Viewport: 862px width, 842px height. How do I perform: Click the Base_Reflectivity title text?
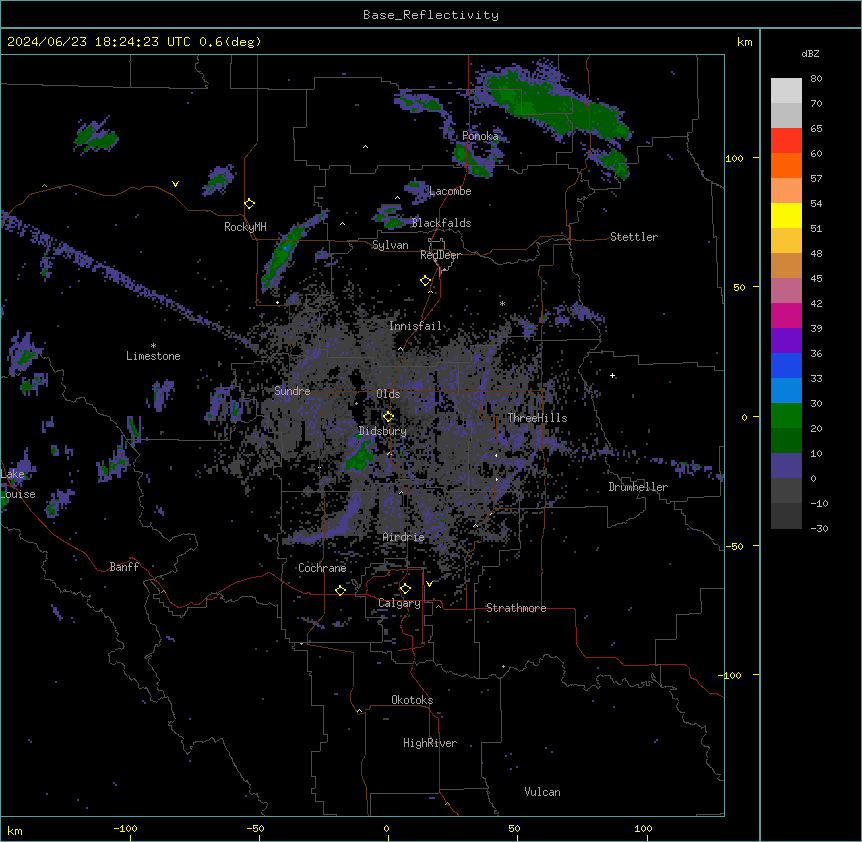tap(431, 15)
